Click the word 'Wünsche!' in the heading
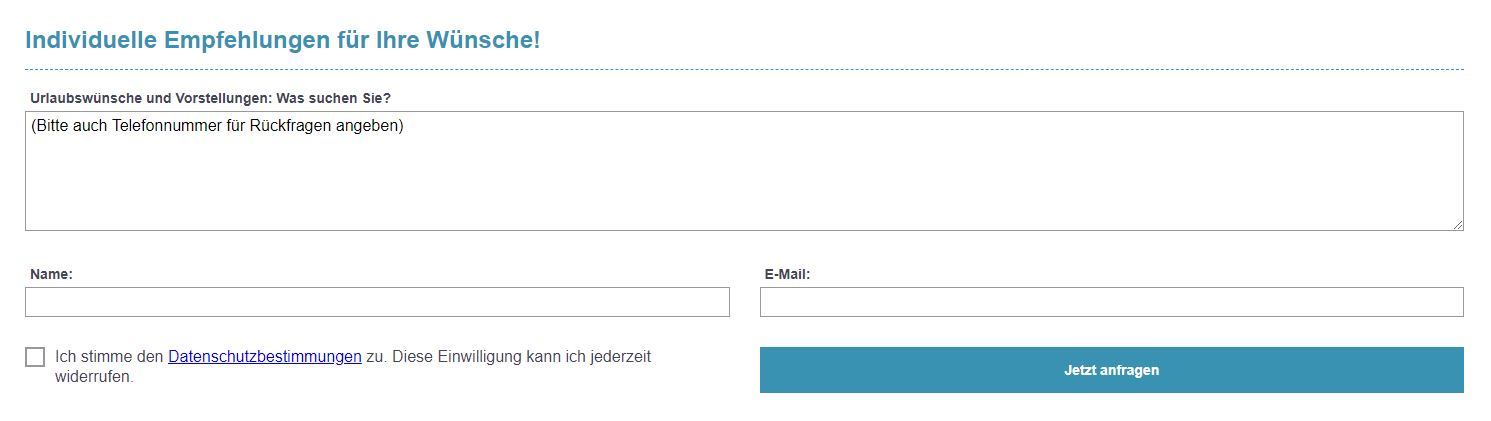This screenshot has height=421, width=1491. pos(483,40)
